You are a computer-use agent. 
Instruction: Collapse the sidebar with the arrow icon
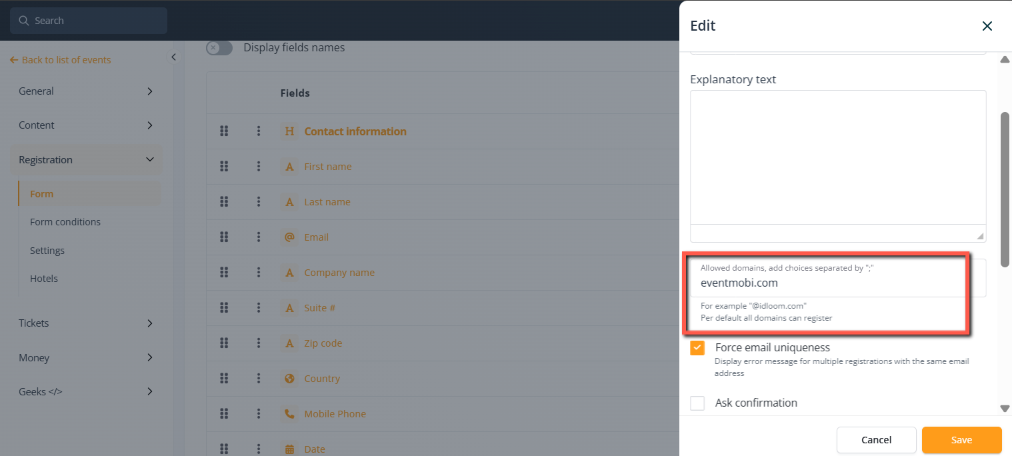pyautogui.click(x=173, y=58)
